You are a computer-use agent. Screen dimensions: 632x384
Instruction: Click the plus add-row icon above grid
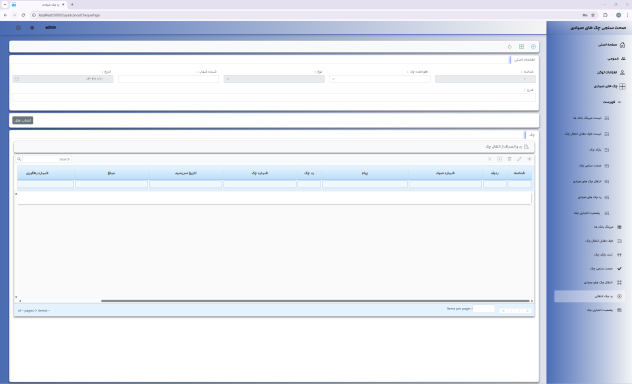click(x=529, y=159)
